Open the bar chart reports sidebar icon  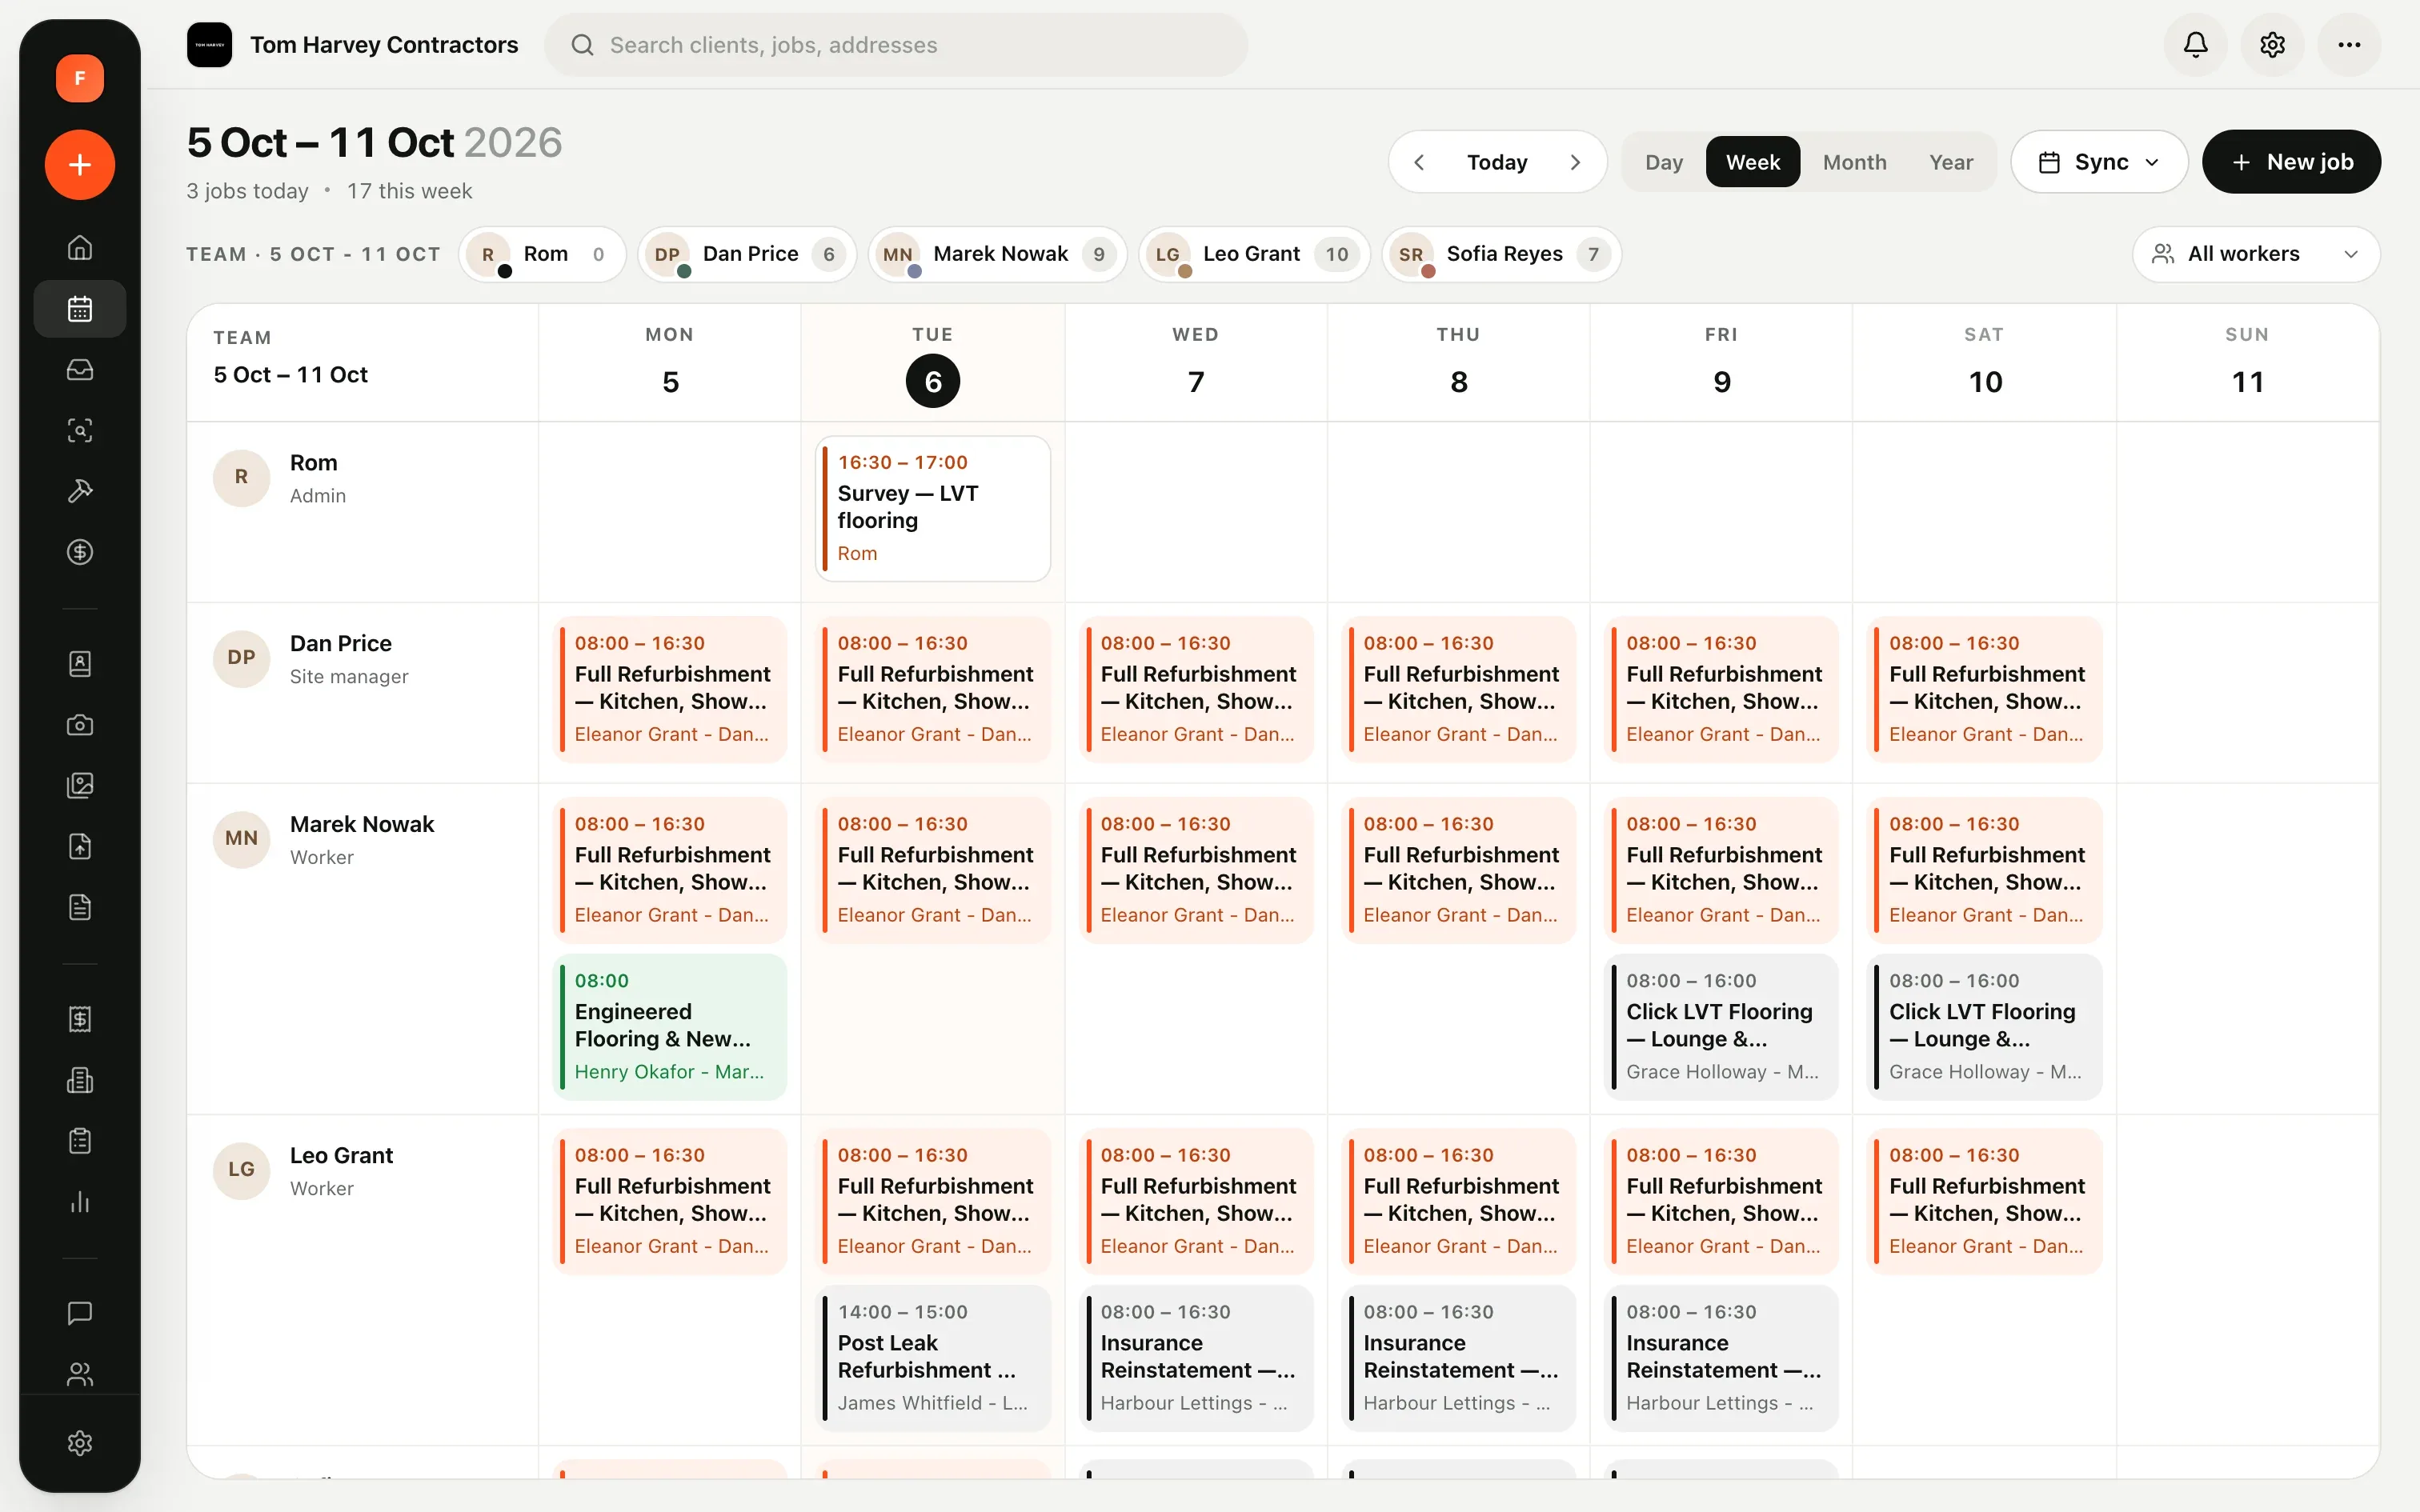(x=80, y=1202)
